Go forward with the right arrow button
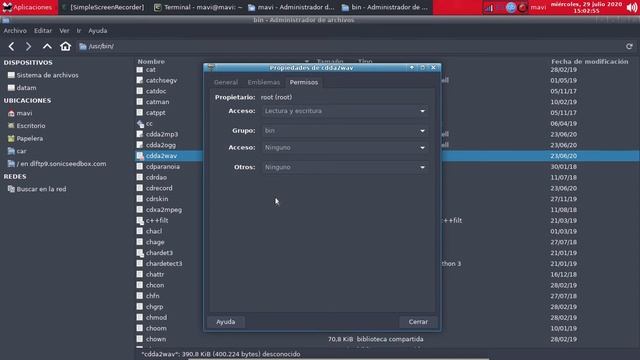Image resolution: width=640 pixels, height=360 pixels. 28,47
